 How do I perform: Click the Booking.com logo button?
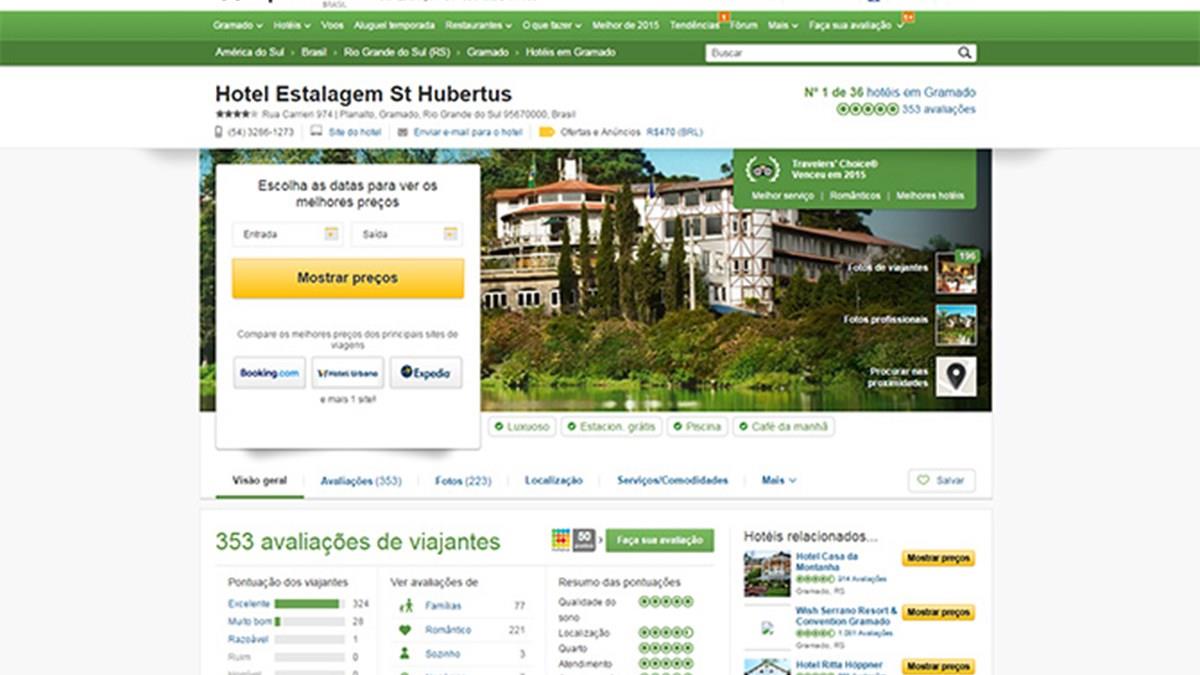[269, 373]
